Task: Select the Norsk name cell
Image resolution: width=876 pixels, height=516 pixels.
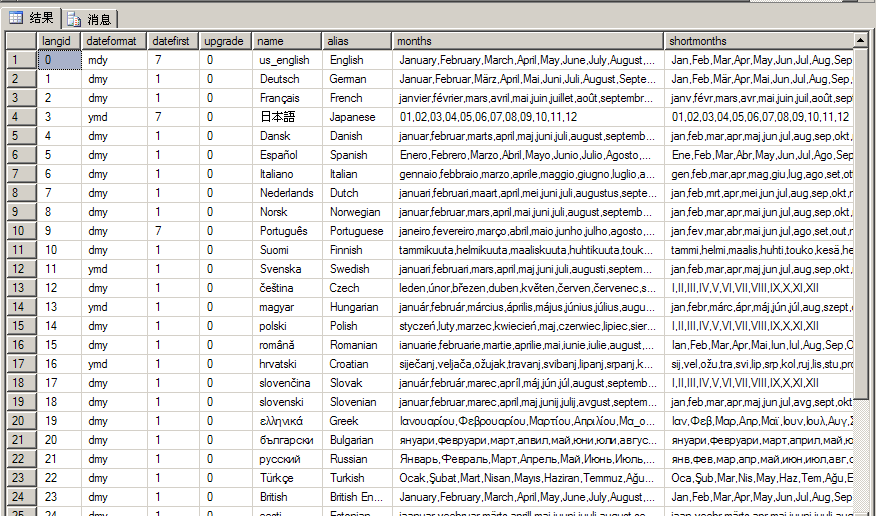Action: click(287, 212)
